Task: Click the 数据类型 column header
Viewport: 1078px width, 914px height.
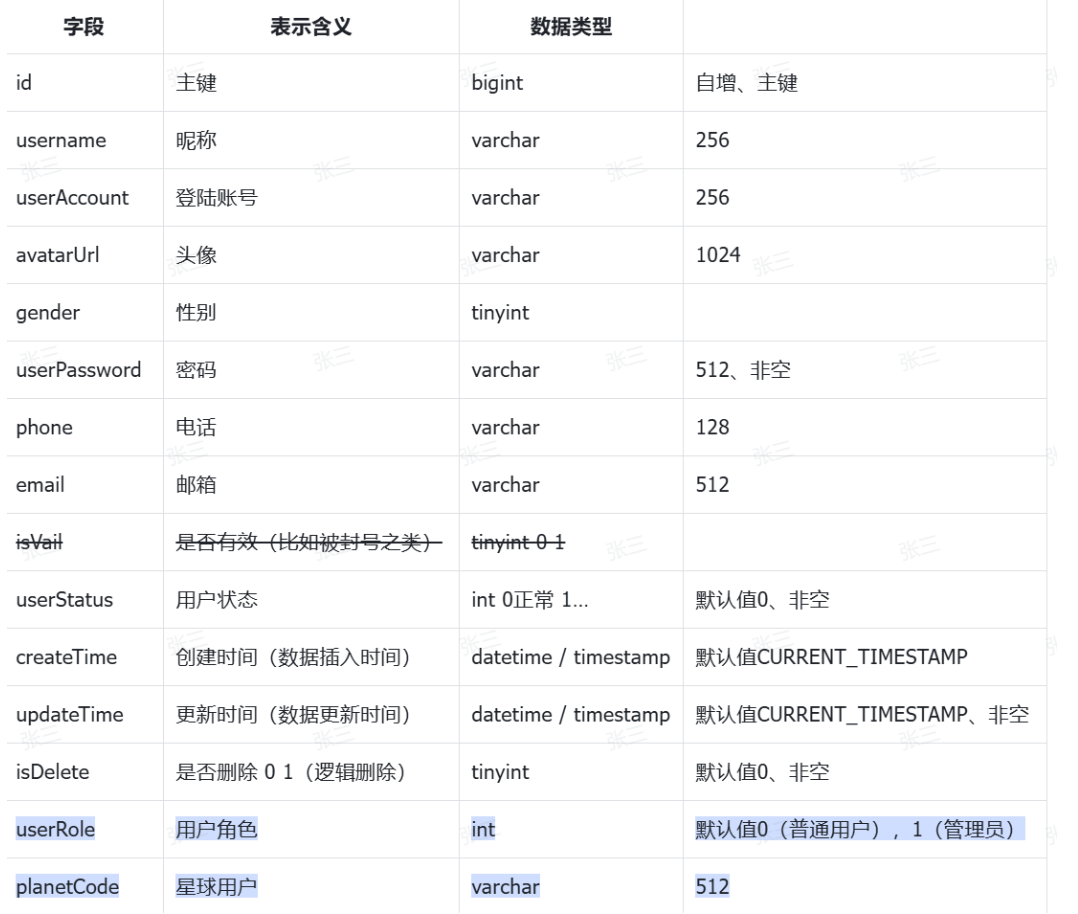Action: click(x=570, y=27)
